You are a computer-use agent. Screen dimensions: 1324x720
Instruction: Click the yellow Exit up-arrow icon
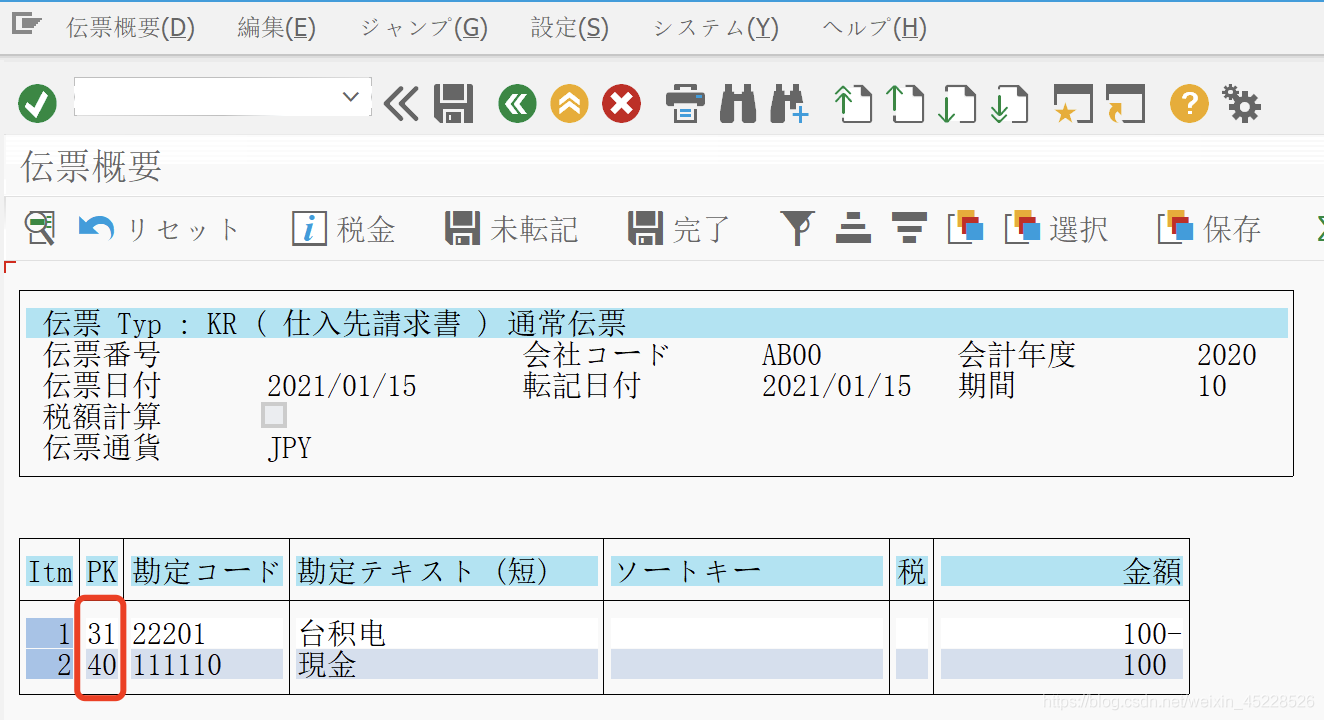pos(569,103)
